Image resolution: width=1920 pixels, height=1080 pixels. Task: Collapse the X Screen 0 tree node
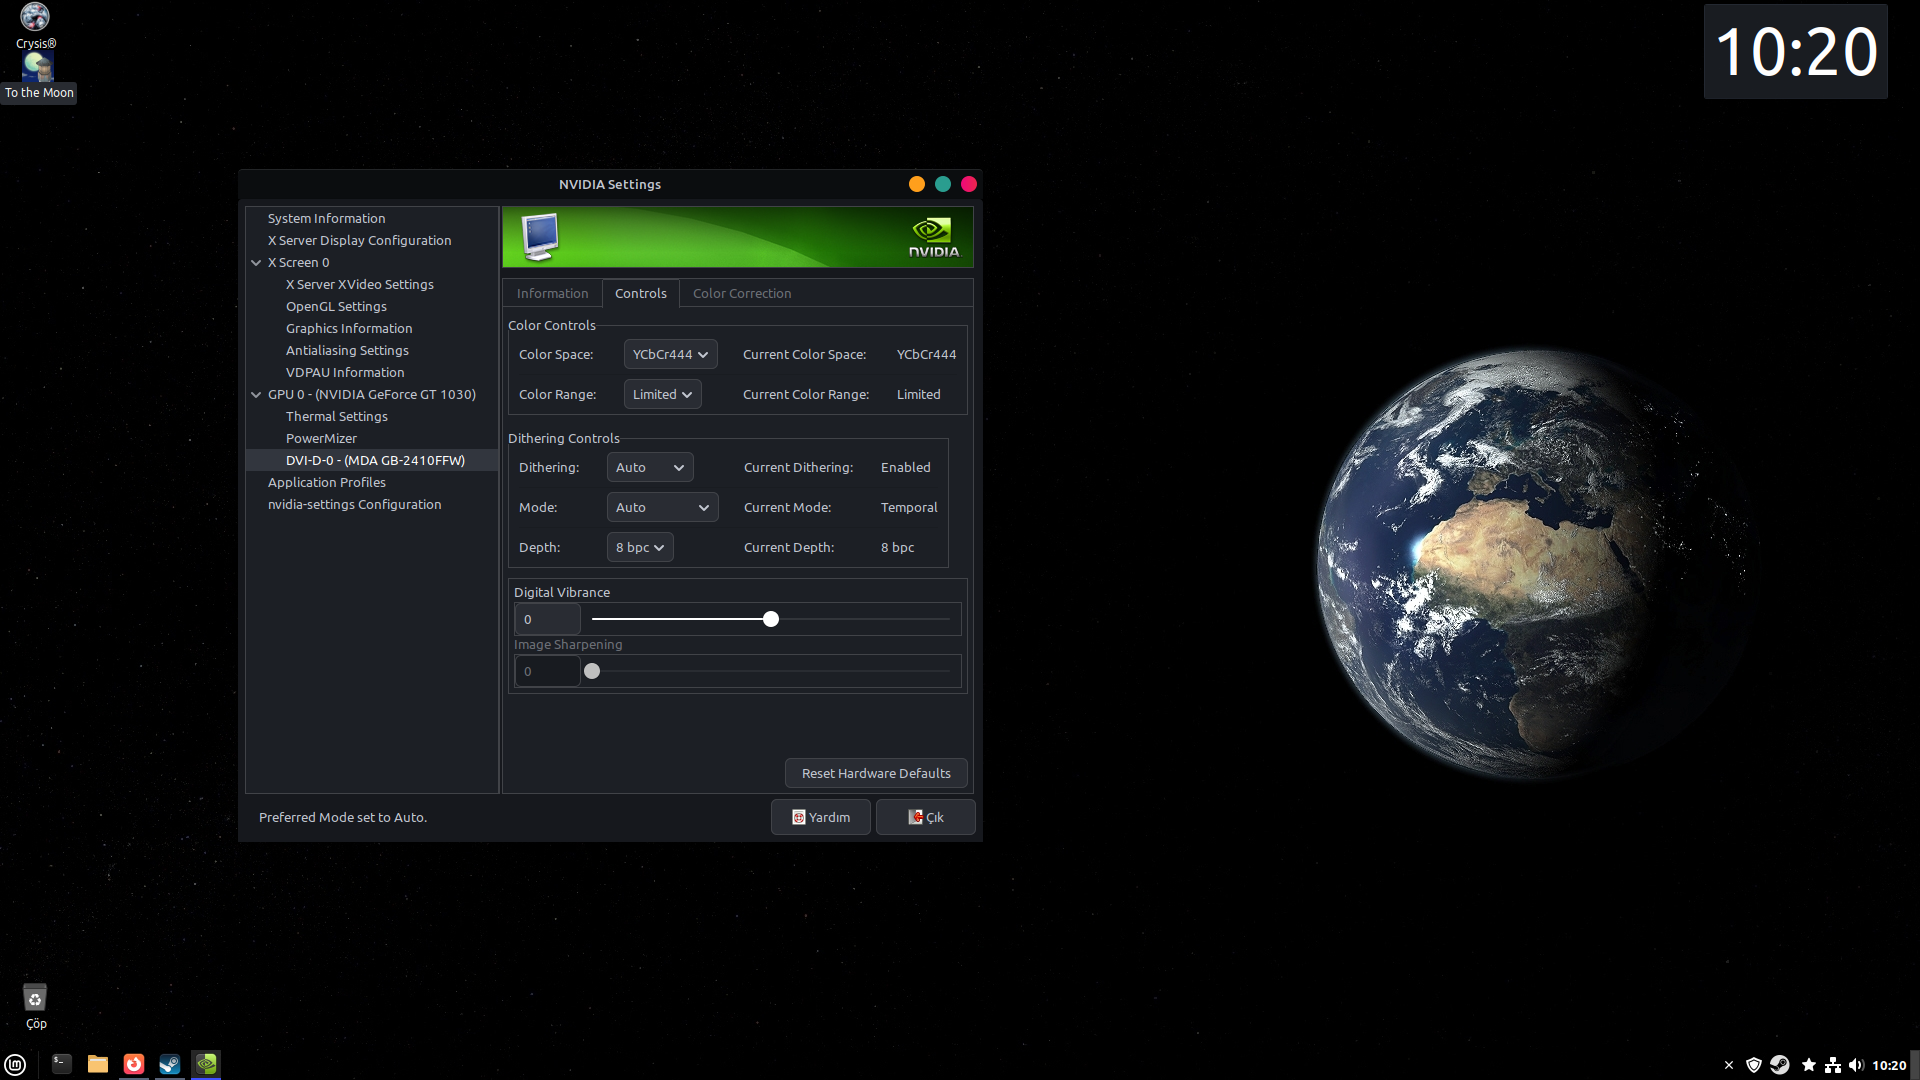click(x=256, y=263)
